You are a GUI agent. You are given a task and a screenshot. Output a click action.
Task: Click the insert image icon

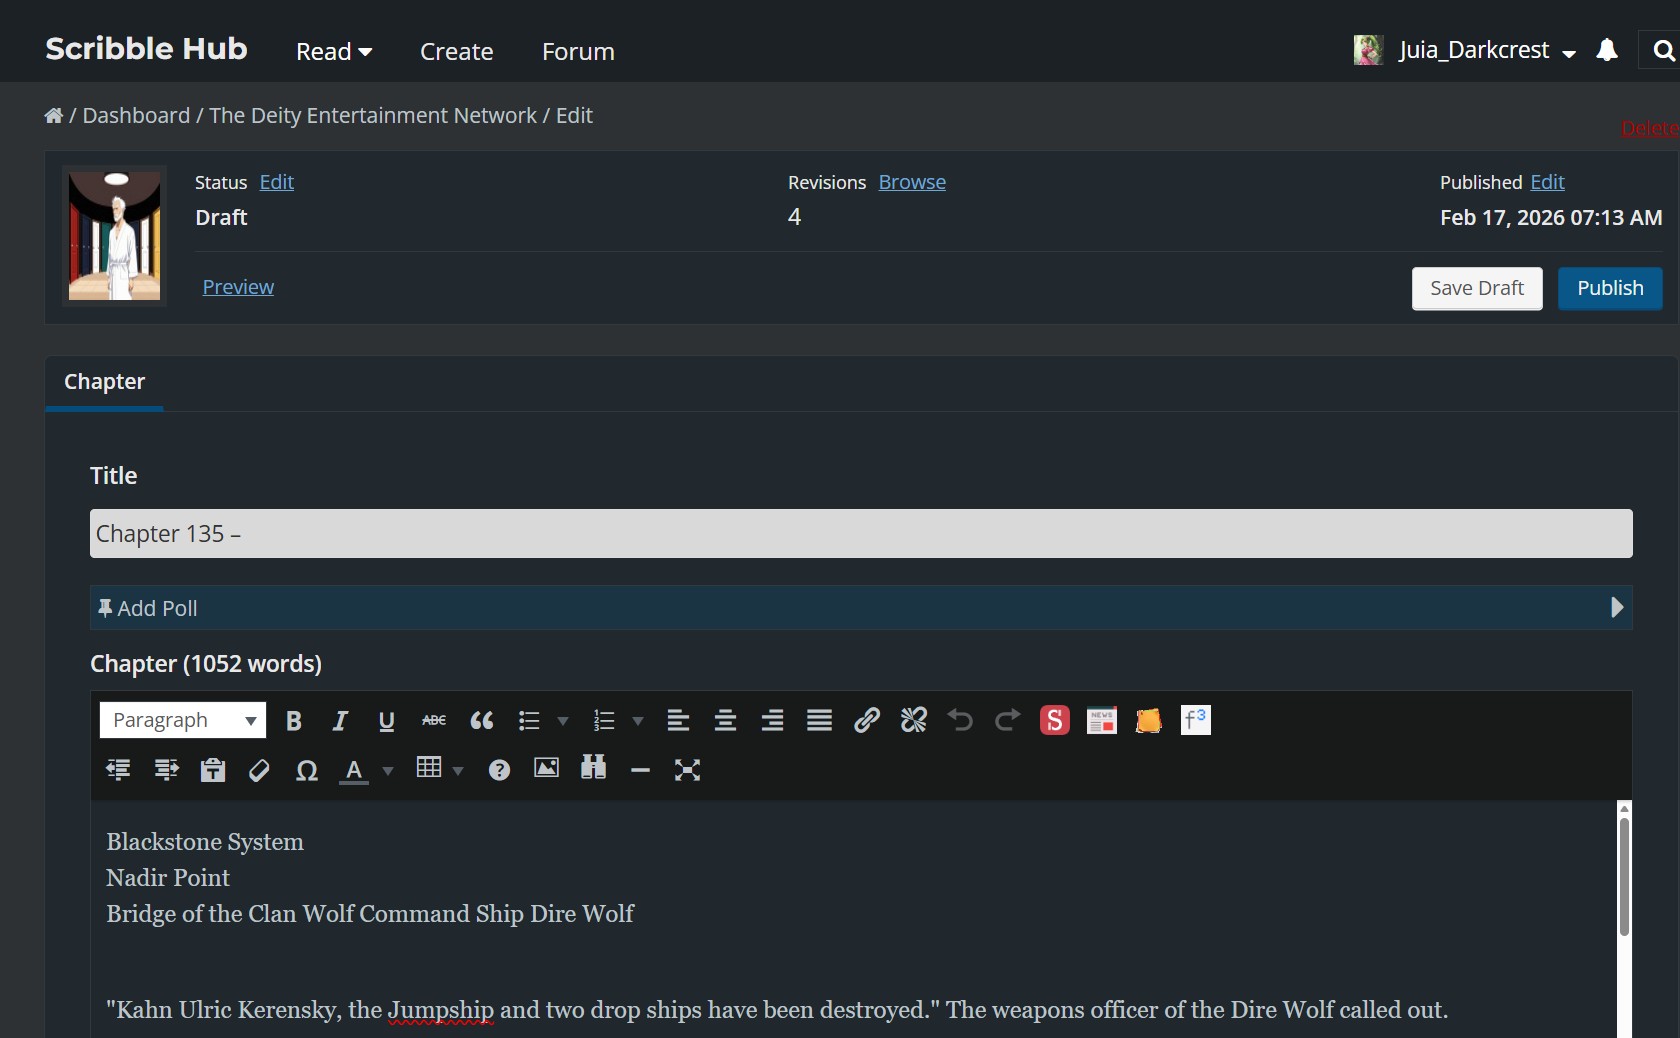546,769
